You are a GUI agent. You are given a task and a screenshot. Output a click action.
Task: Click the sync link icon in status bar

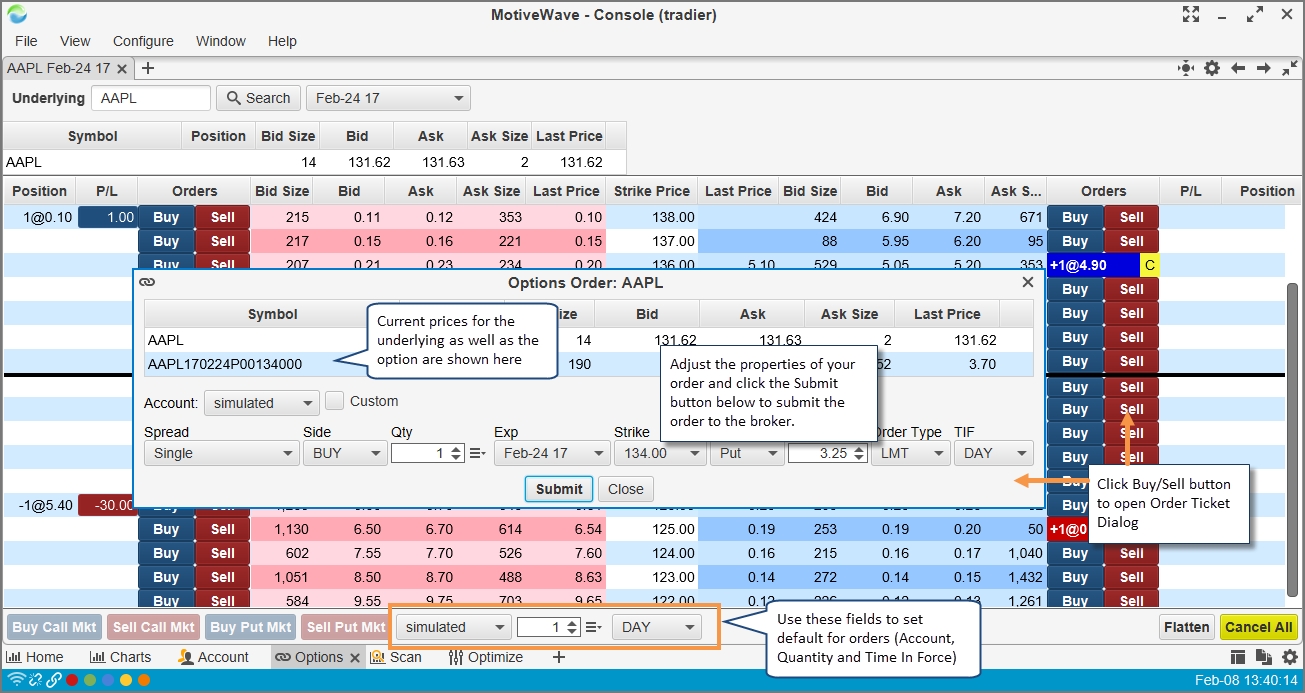point(35,680)
